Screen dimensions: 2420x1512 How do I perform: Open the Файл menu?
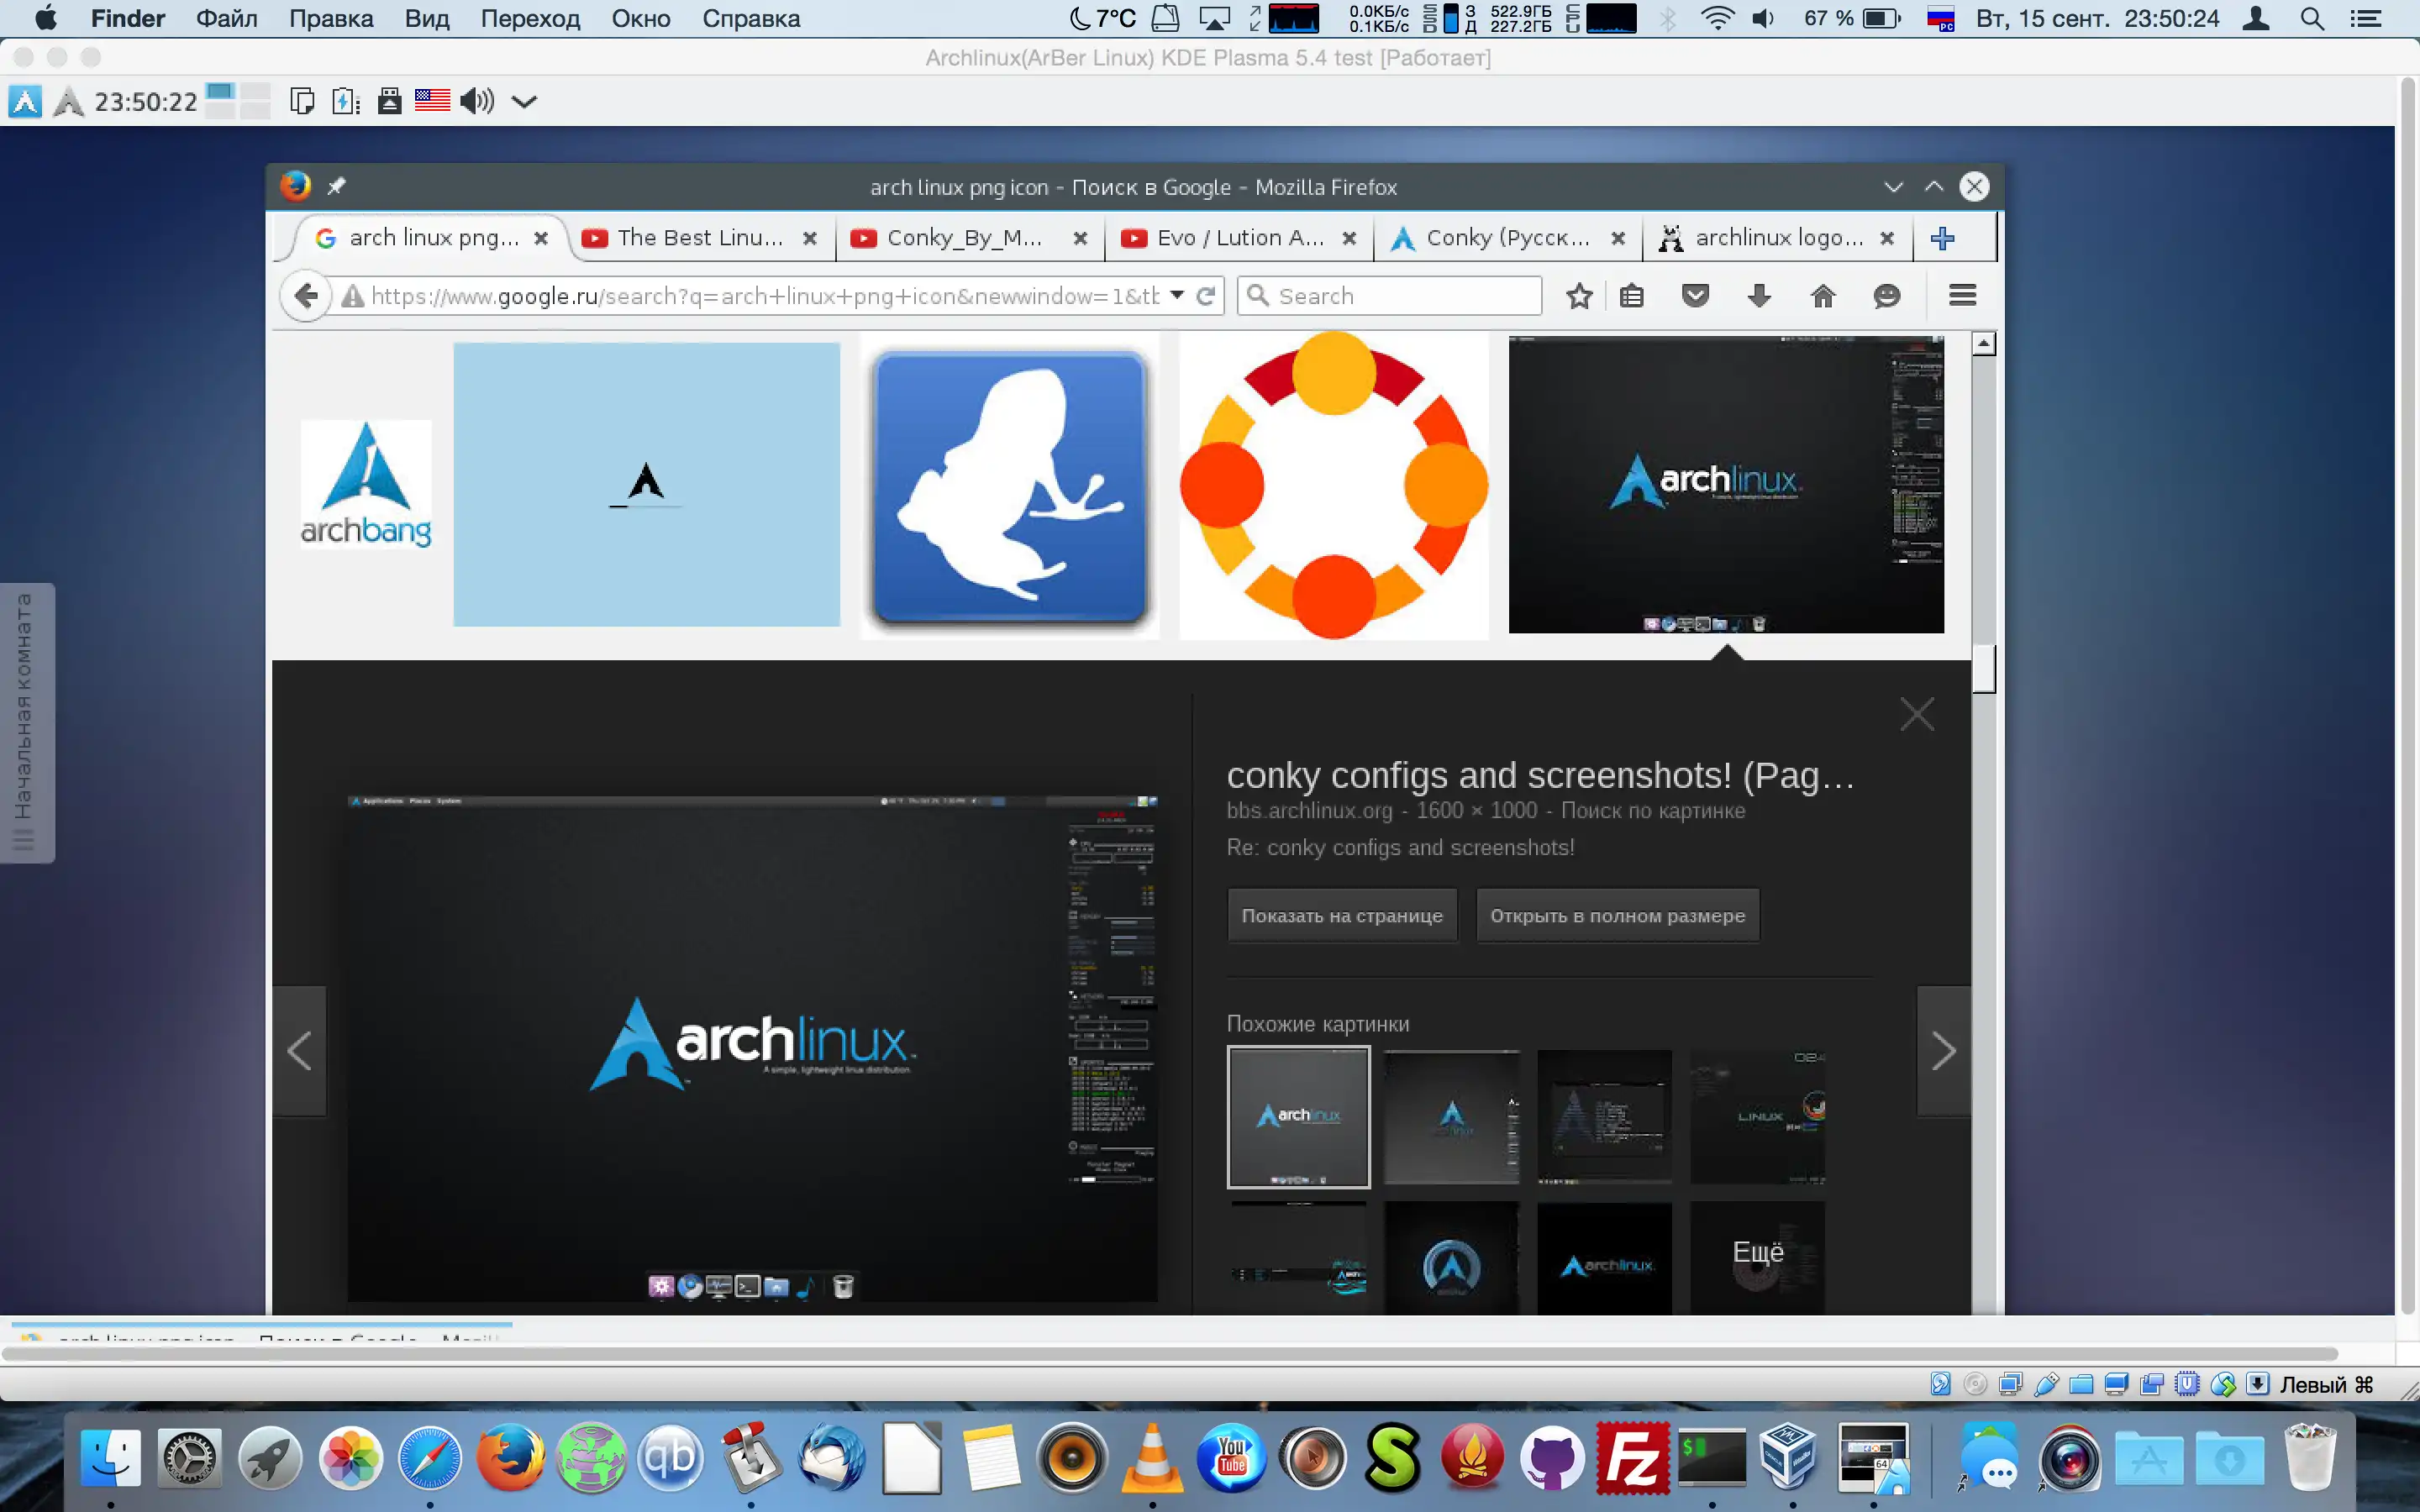click(x=226, y=18)
